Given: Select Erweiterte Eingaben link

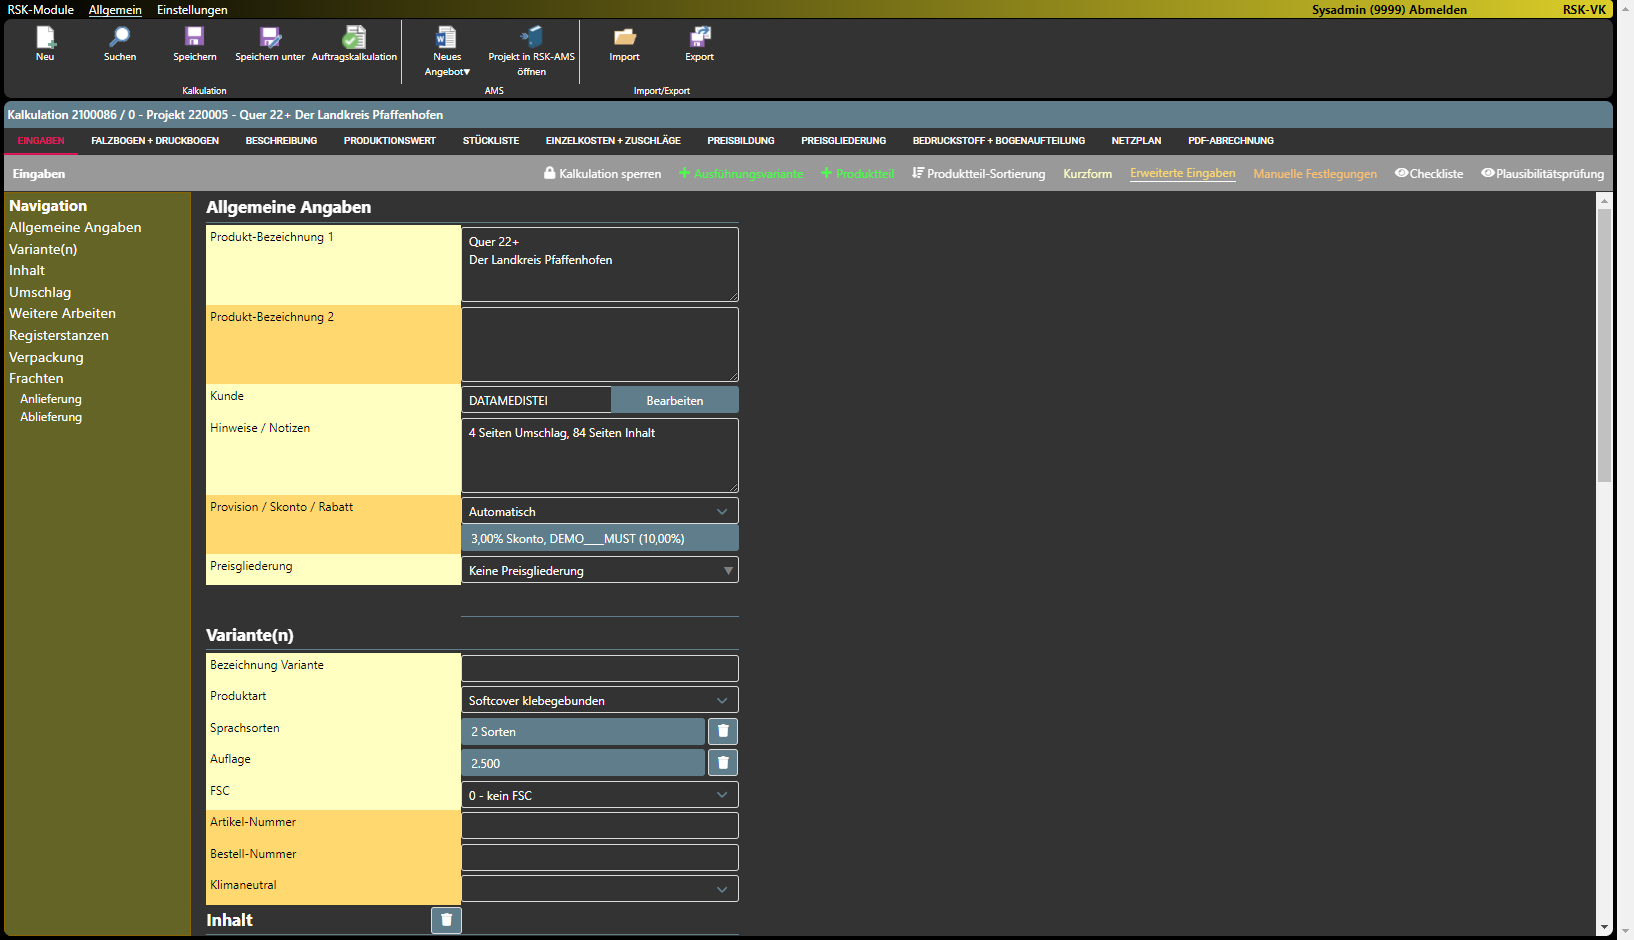Looking at the screenshot, I should [1183, 173].
